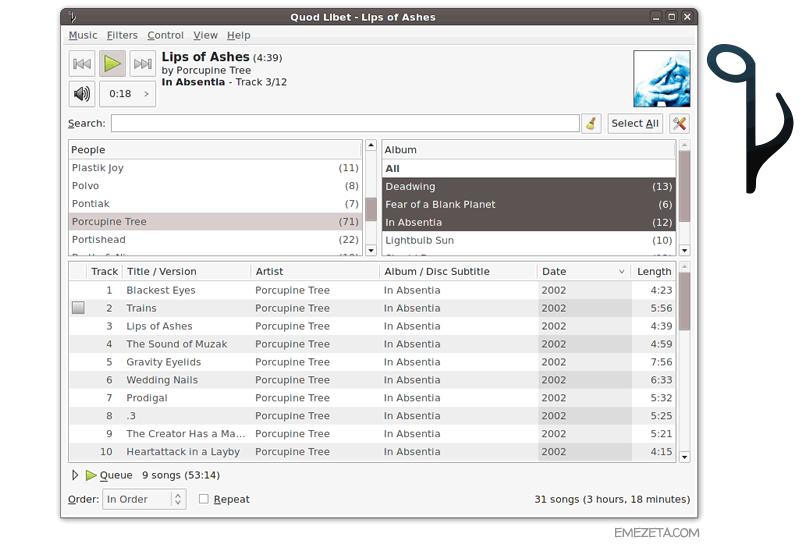Open browser preferences tools icon
This screenshot has height=550, width=800.
679,123
